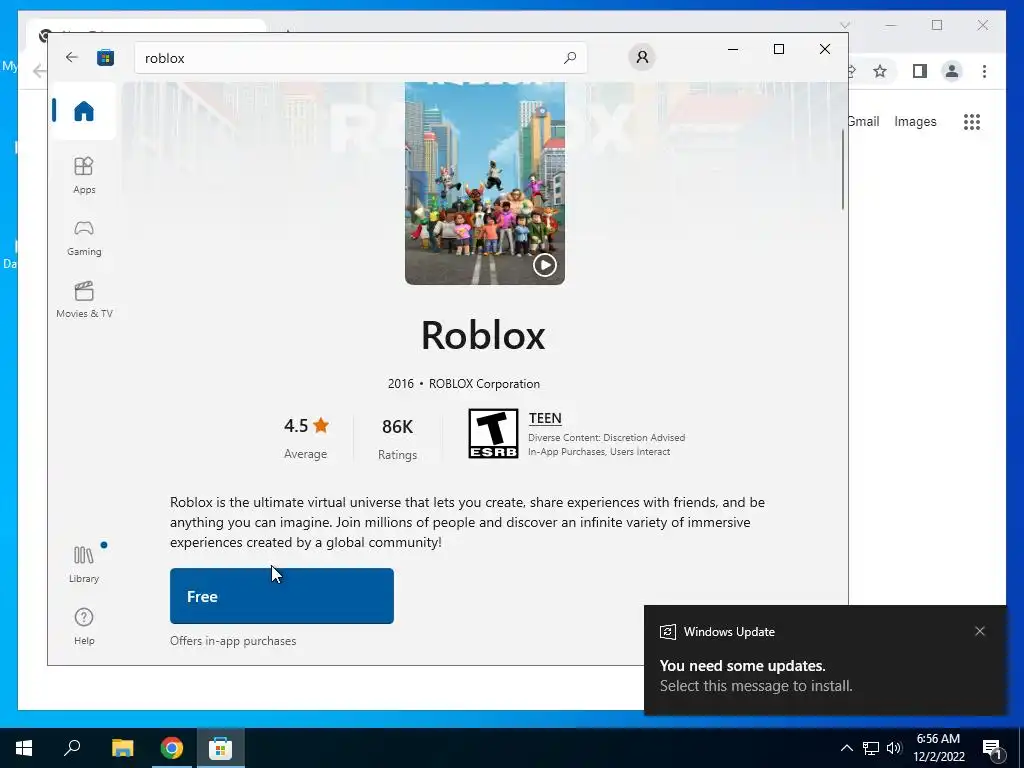The width and height of the screenshot is (1024, 768).
Task: Maximize the Microsoft Store window
Action: [778, 49]
